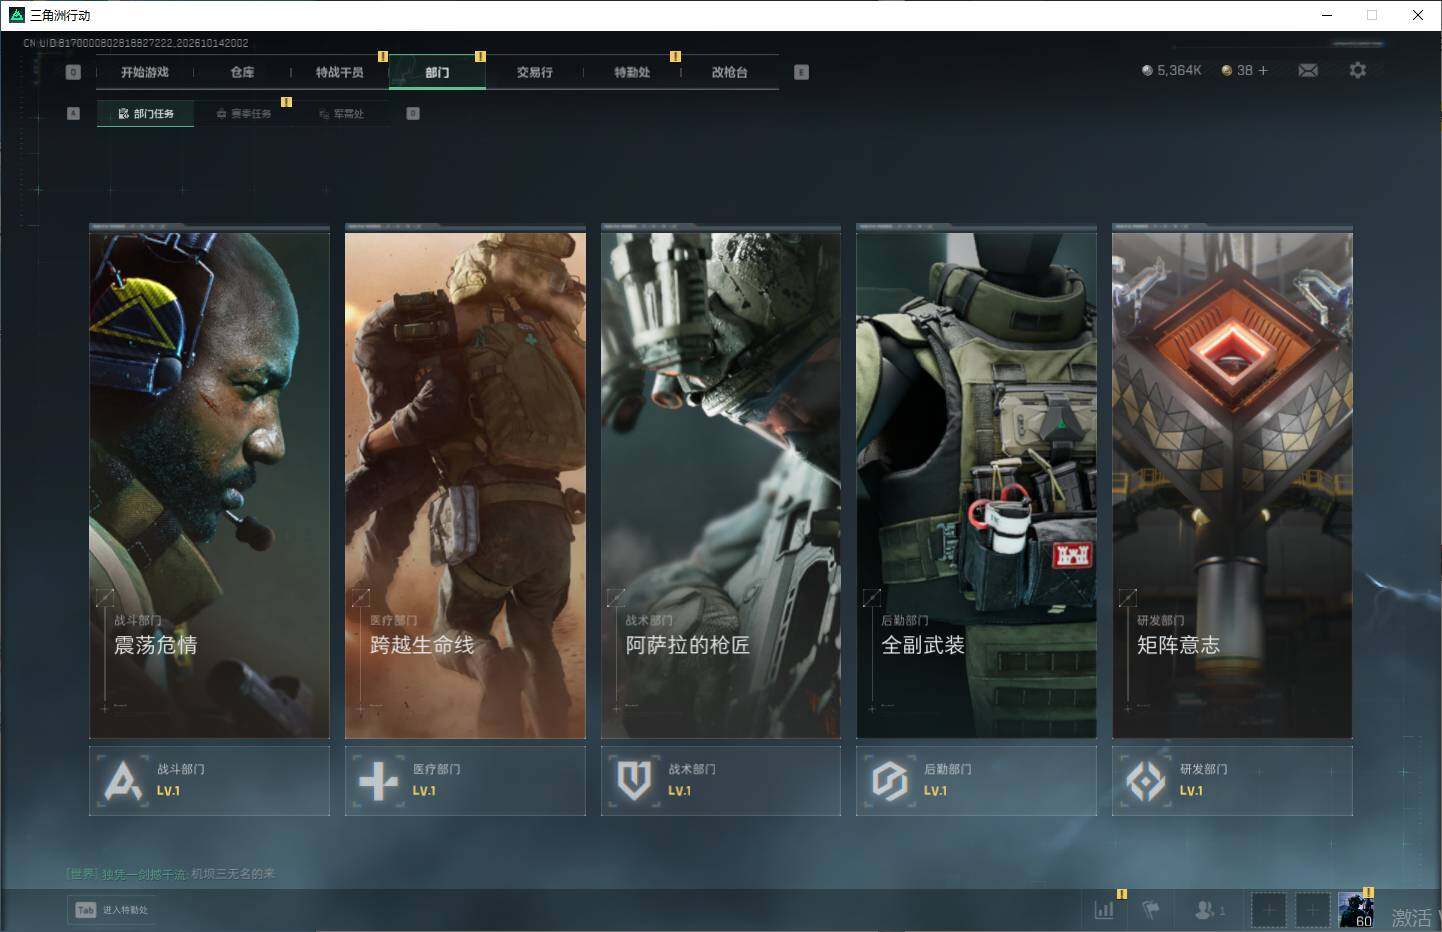1442x932 pixels.
Task: Switch to the 军需处 sub-tab
Action: tap(341, 114)
